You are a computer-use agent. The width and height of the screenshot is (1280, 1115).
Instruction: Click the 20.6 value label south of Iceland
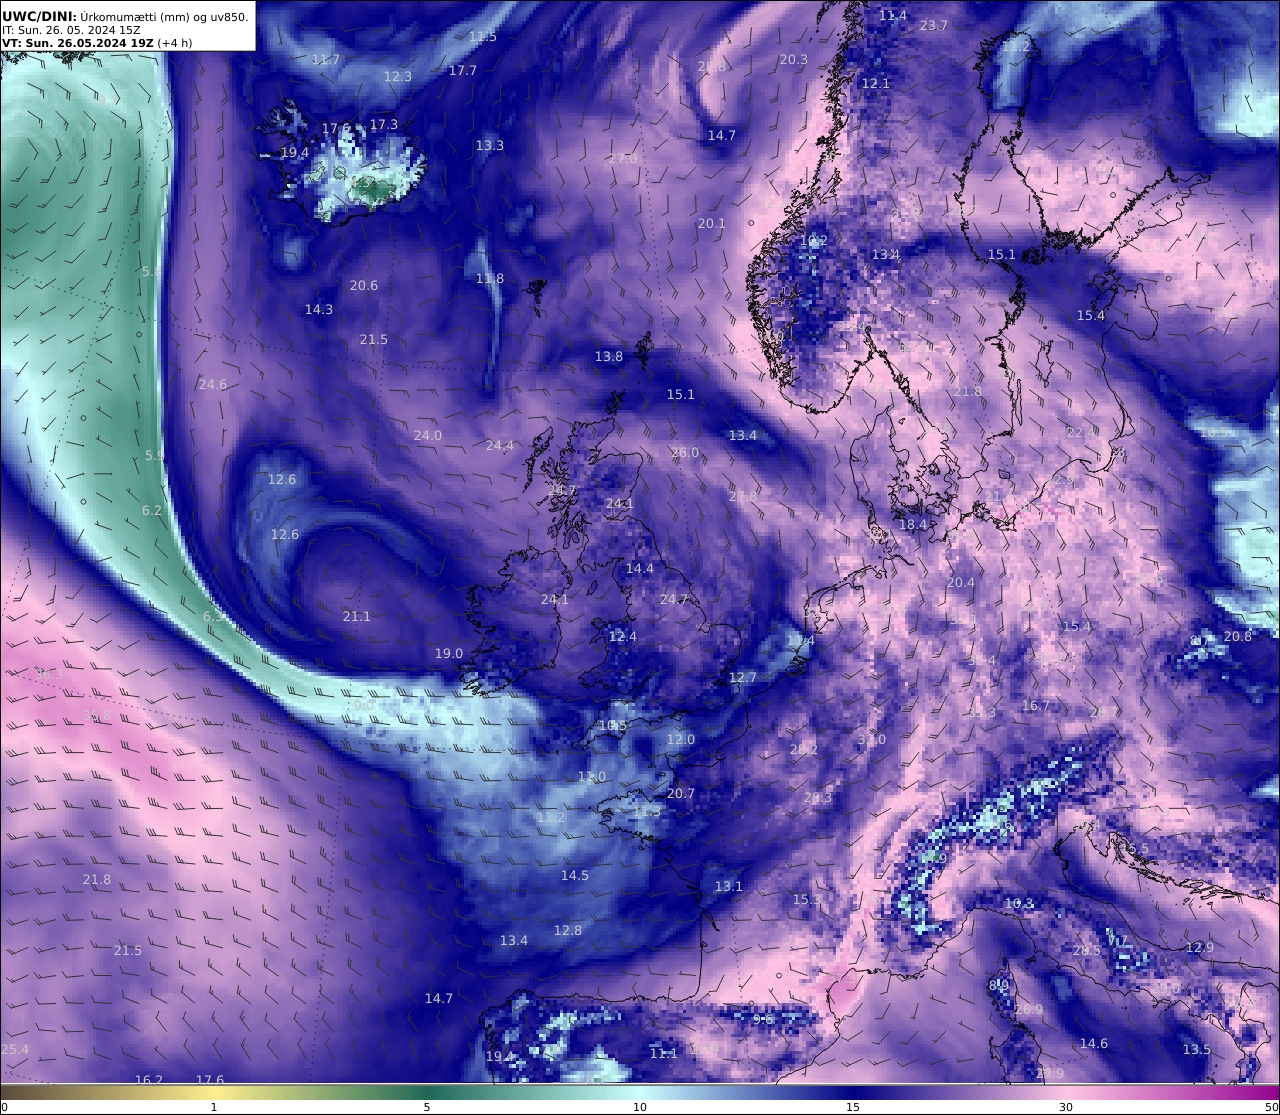pos(364,286)
